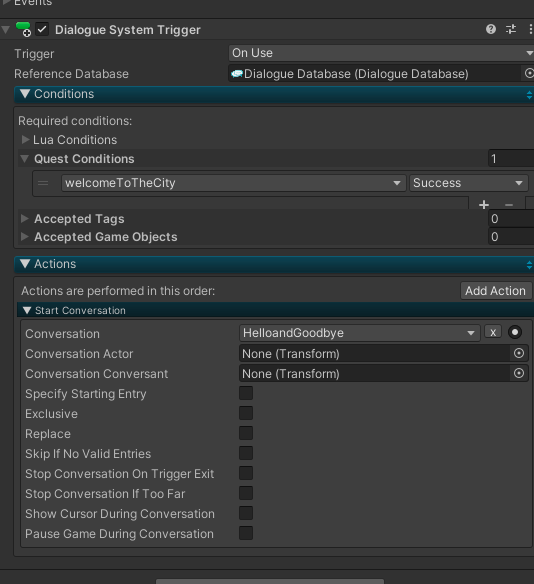The width and height of the screenshot is (534, 584).
Task: Collapse the Start Conversation action
Action: [x=27, y=310]
